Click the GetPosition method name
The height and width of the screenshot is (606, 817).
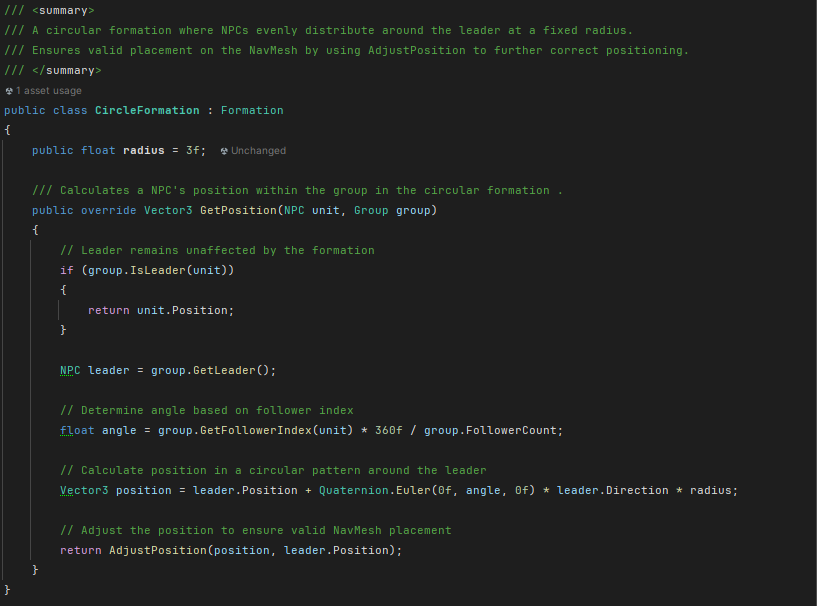pos(235,210)
